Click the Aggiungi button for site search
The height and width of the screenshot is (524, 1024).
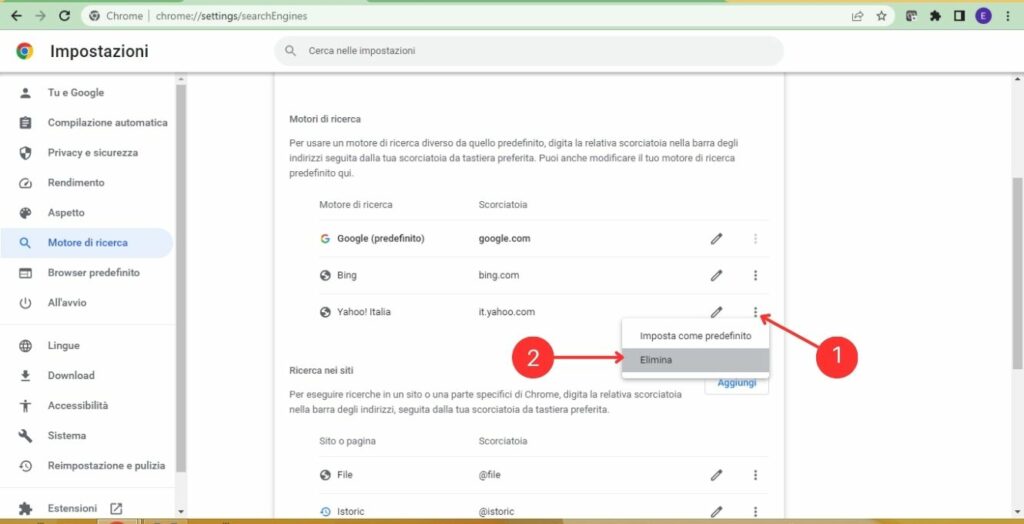tap(737, 384)
